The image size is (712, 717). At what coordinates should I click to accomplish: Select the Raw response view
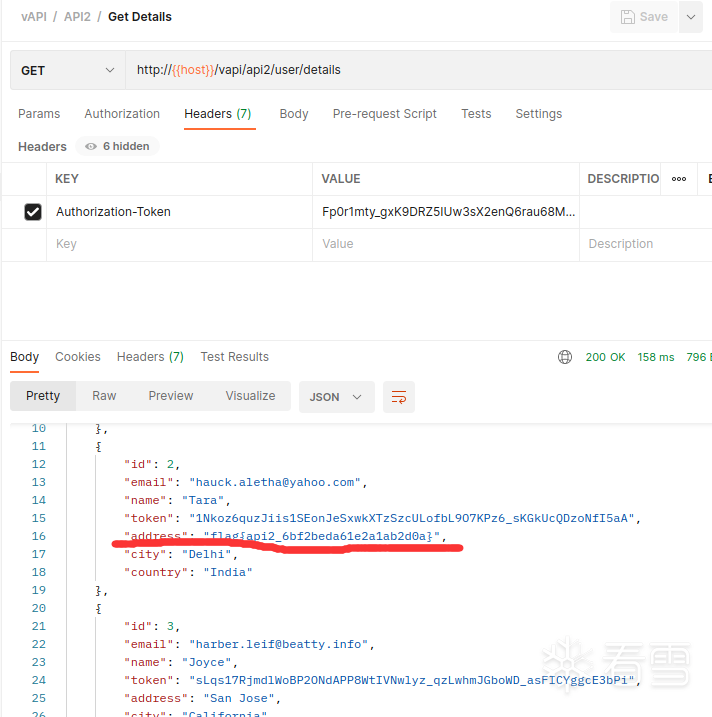(104, 396)
